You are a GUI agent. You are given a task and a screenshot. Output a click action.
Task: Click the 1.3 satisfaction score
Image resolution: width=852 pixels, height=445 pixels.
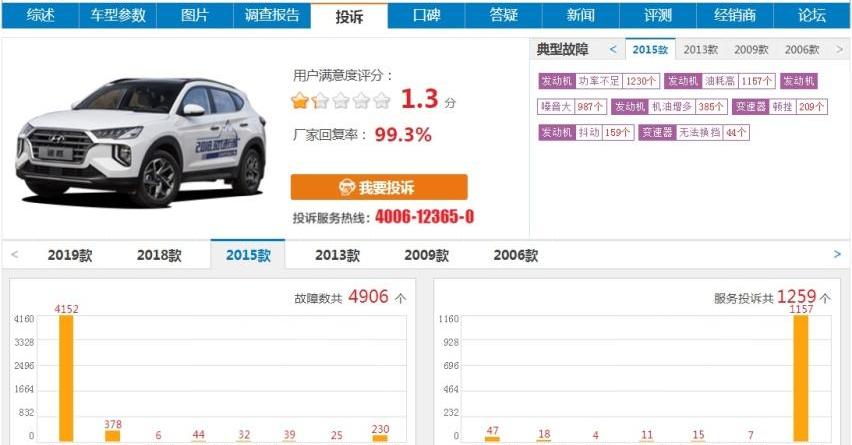tap(419, 99)
